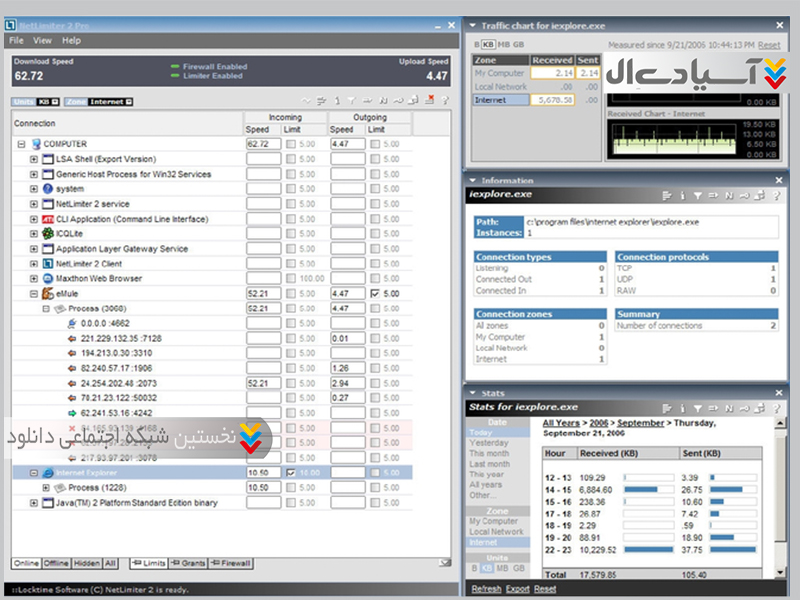Collapse the eMule tree node
The width and height of the screenshot is (800, 600).
[33, 294]
